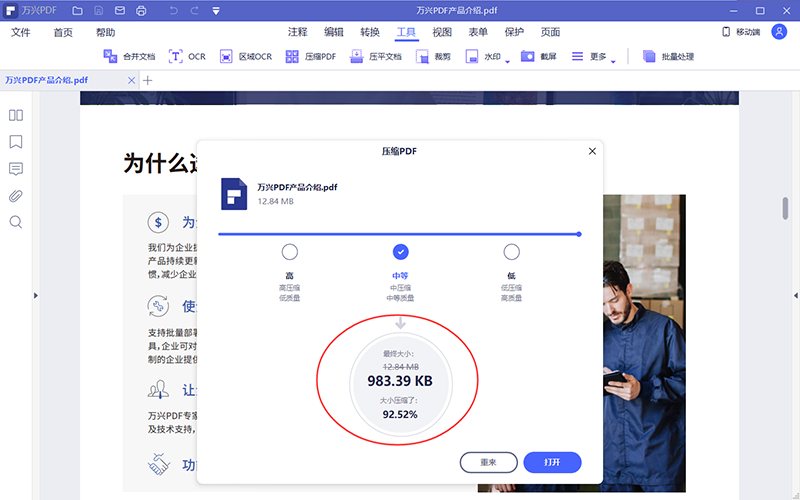This screenshot has width=800, height=500.
Task: Open the 帮助 menu
Action: point(106,33)
